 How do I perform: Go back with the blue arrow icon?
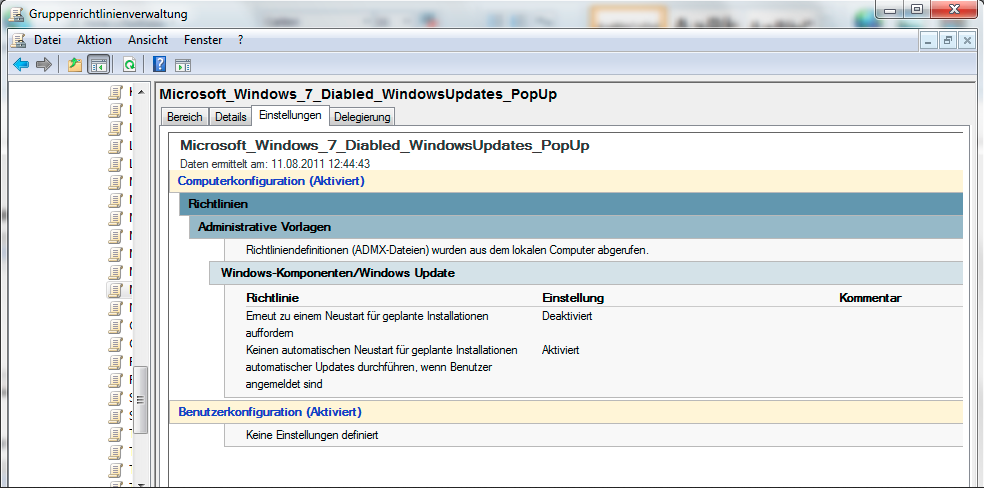pos(21,64)
